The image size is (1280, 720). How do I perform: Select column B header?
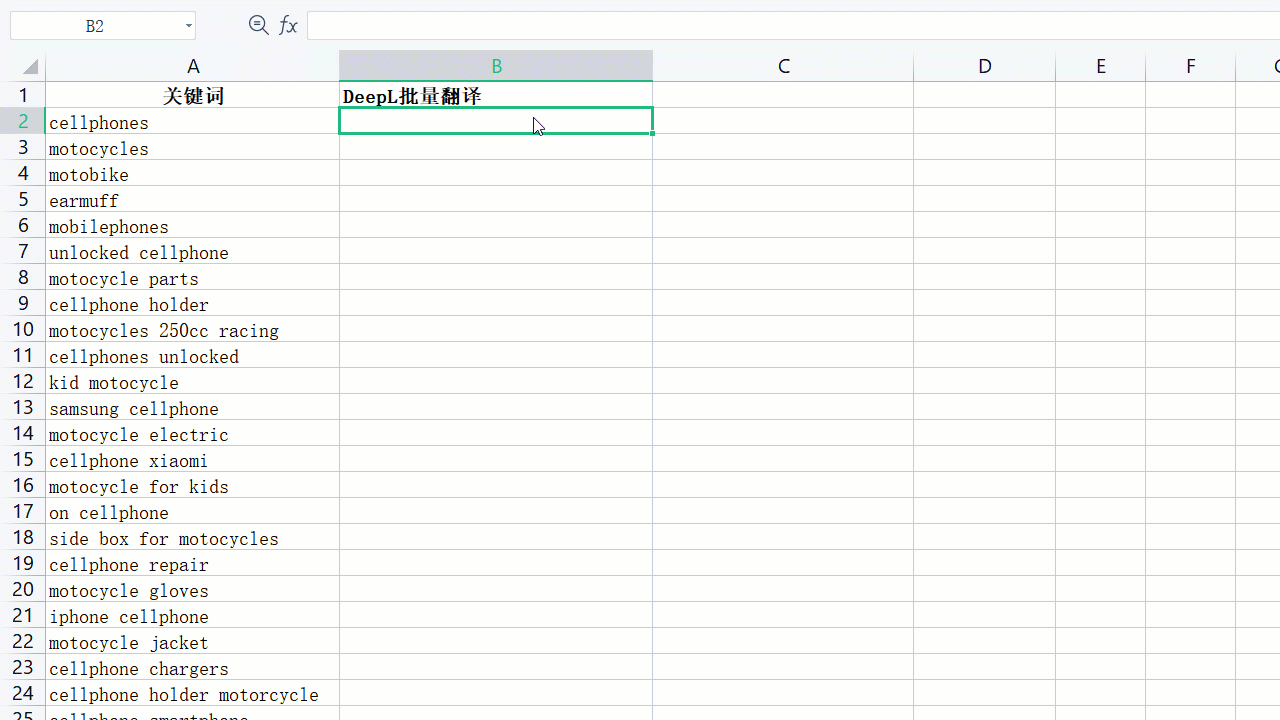[496, 67]
